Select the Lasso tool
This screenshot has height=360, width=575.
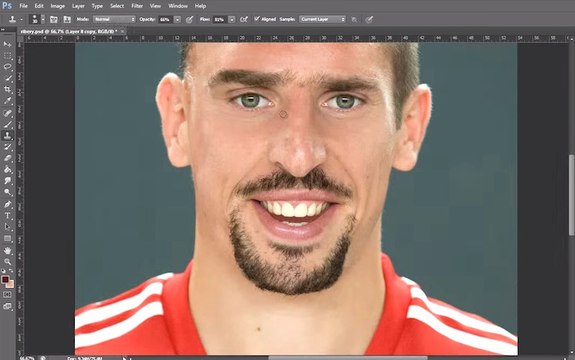tap(7, 67)
